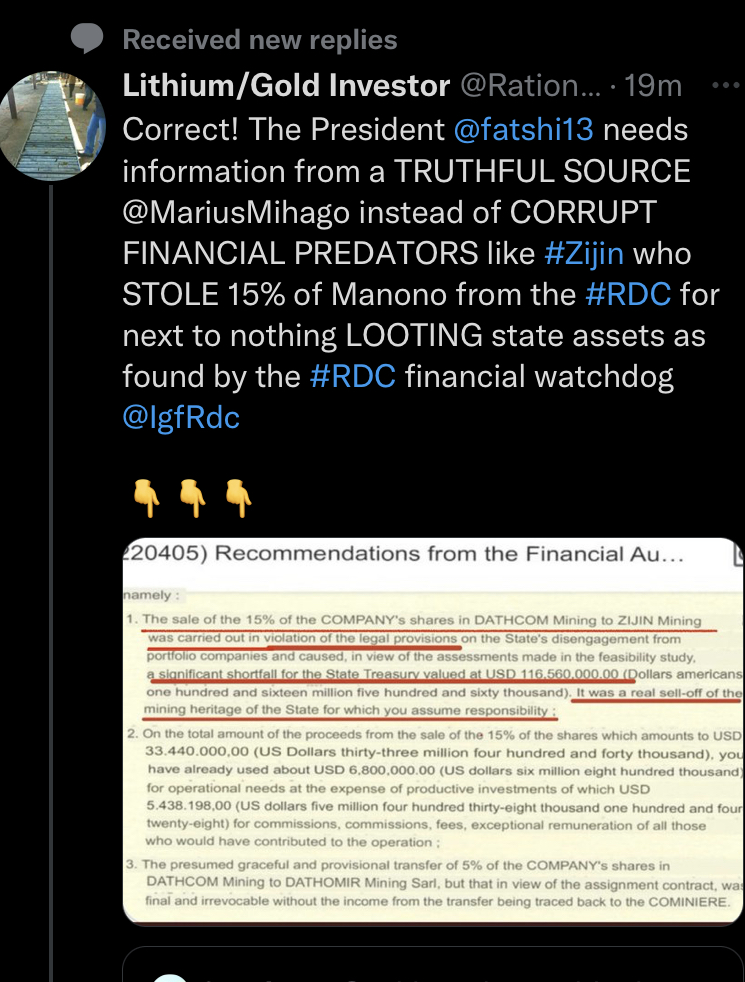The height and width of the screenshot is (982, 745).
Task: Tap the replies speech bubble icon
Action: [89, 39]
